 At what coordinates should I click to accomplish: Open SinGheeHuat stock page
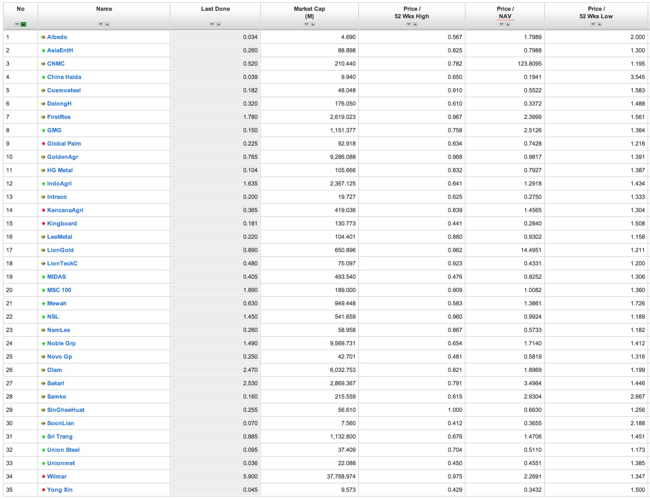(x=65, y=409)
